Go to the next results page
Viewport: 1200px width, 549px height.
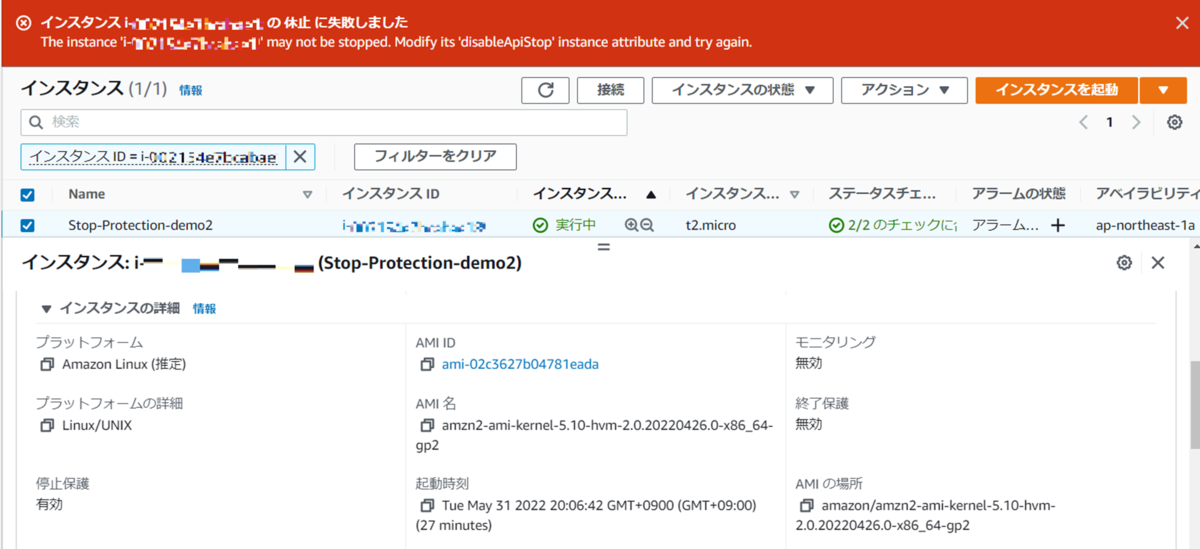click(x=1135, y=122)
